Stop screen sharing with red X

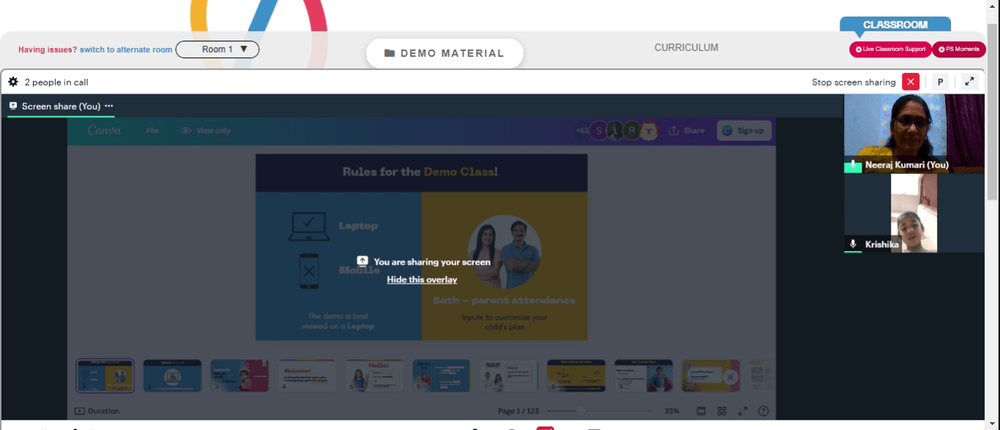point(910,82)
